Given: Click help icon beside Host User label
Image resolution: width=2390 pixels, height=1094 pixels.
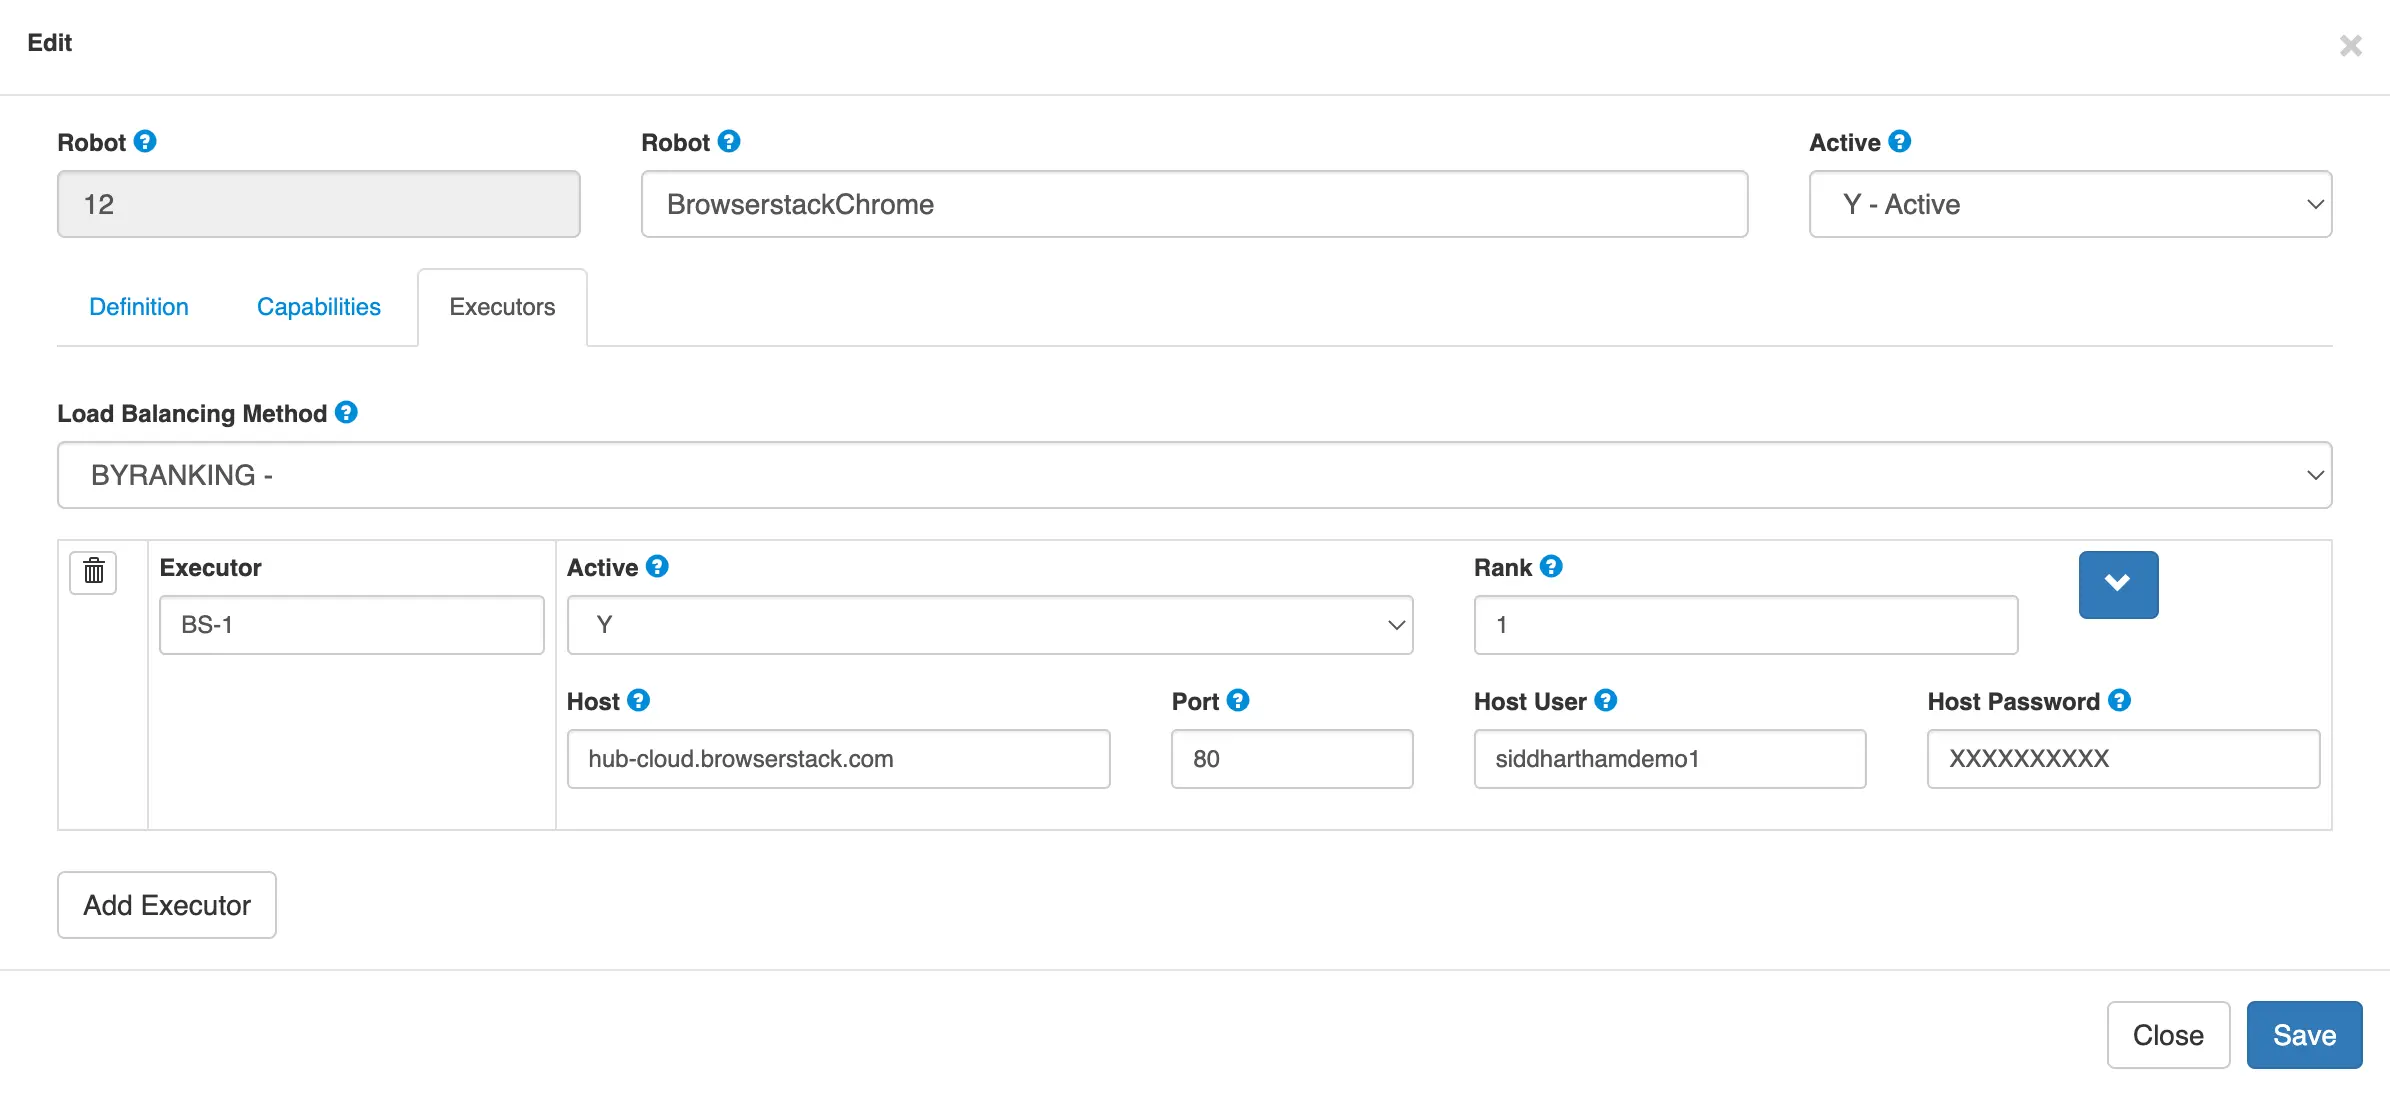Looking at the screenshot, I should [x=1606, y=701].
